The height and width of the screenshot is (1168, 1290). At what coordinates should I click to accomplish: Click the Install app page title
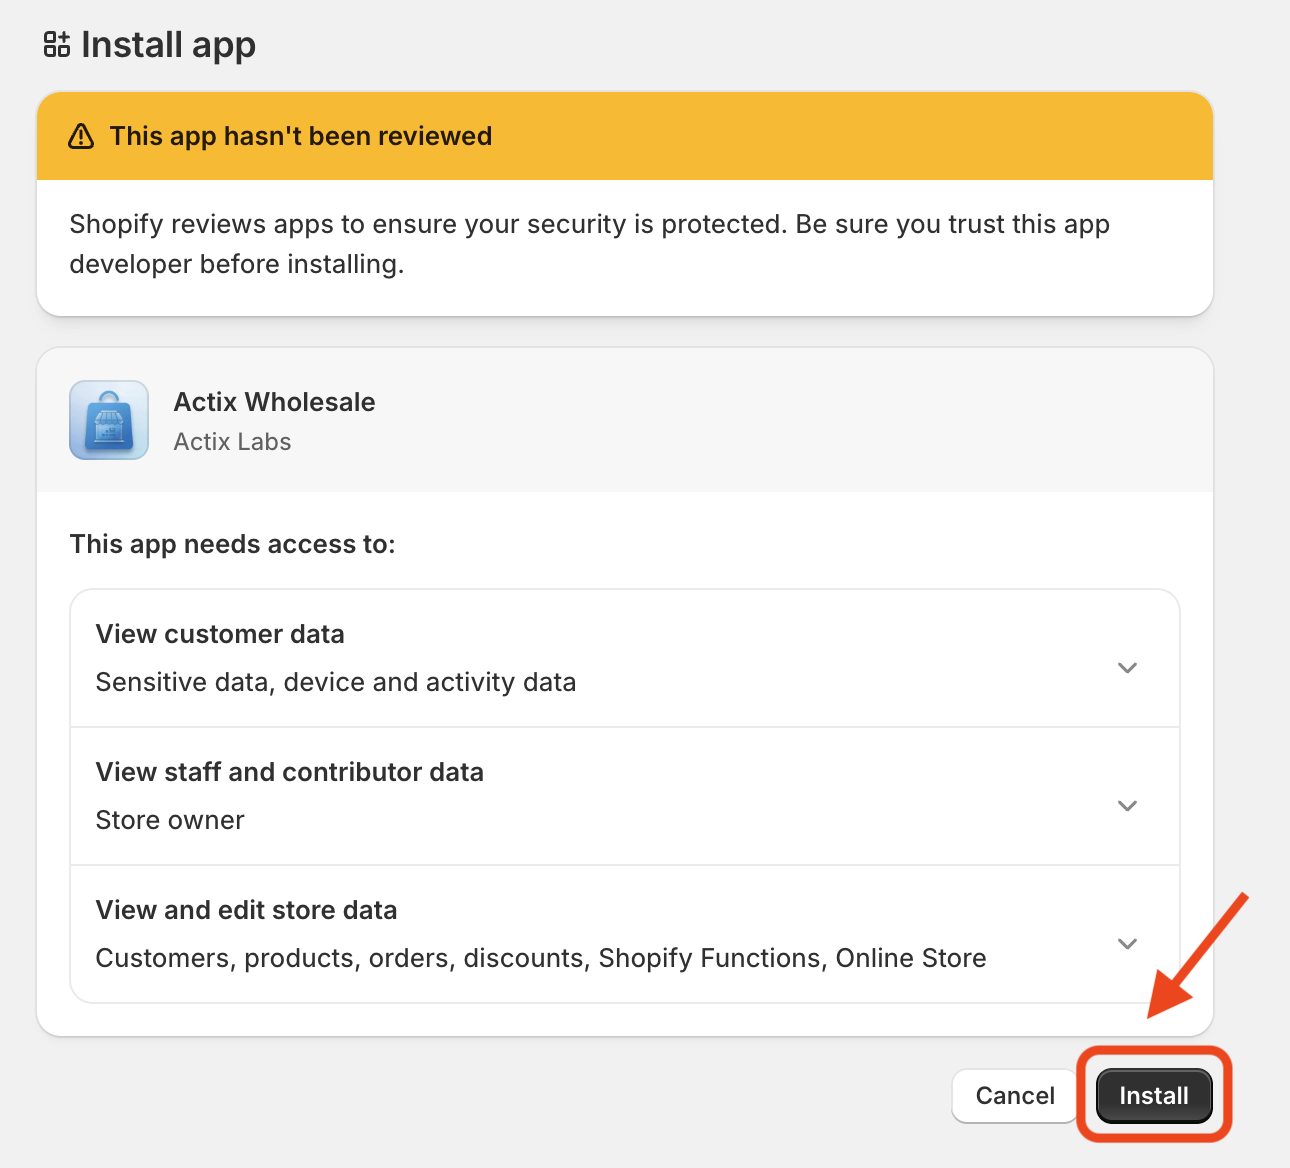[168, 45]
